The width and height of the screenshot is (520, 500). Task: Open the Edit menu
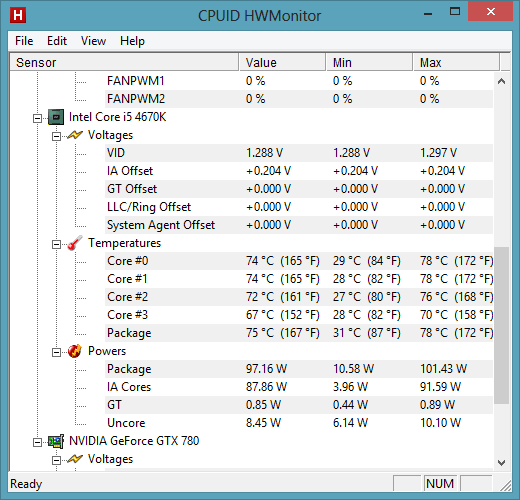(x=57, y=41)
